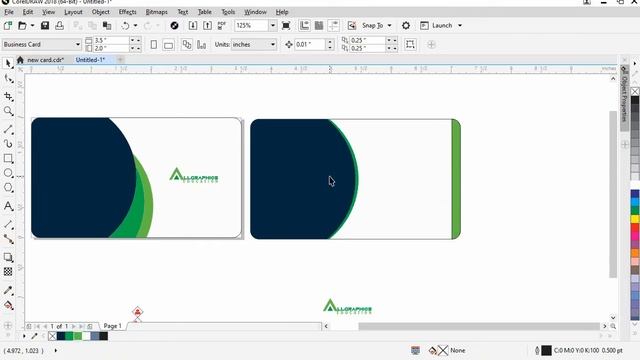Toggle the current page layout button
Viewport: 640px width, 360px height.
coord(201,44)
